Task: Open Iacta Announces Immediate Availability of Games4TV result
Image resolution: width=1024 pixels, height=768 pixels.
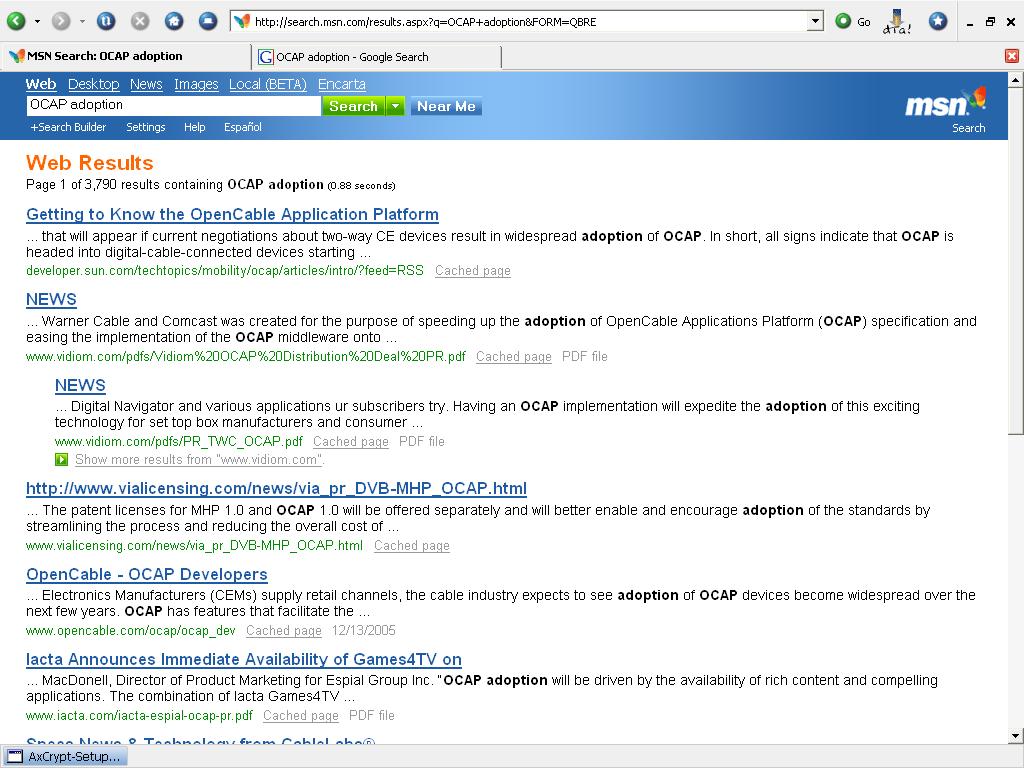Action: (244, 660)
